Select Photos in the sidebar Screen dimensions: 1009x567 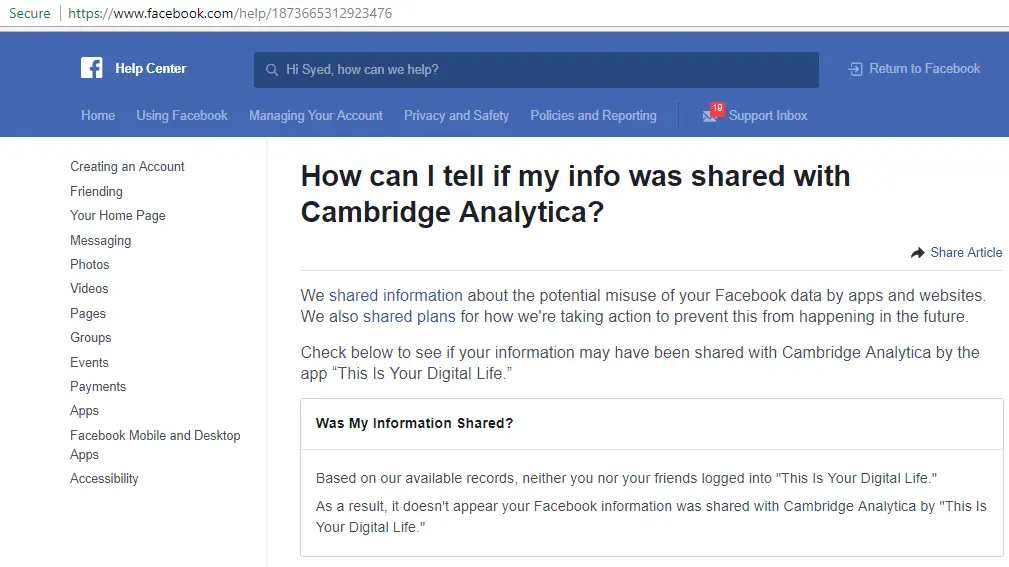[x=89, y=265]
